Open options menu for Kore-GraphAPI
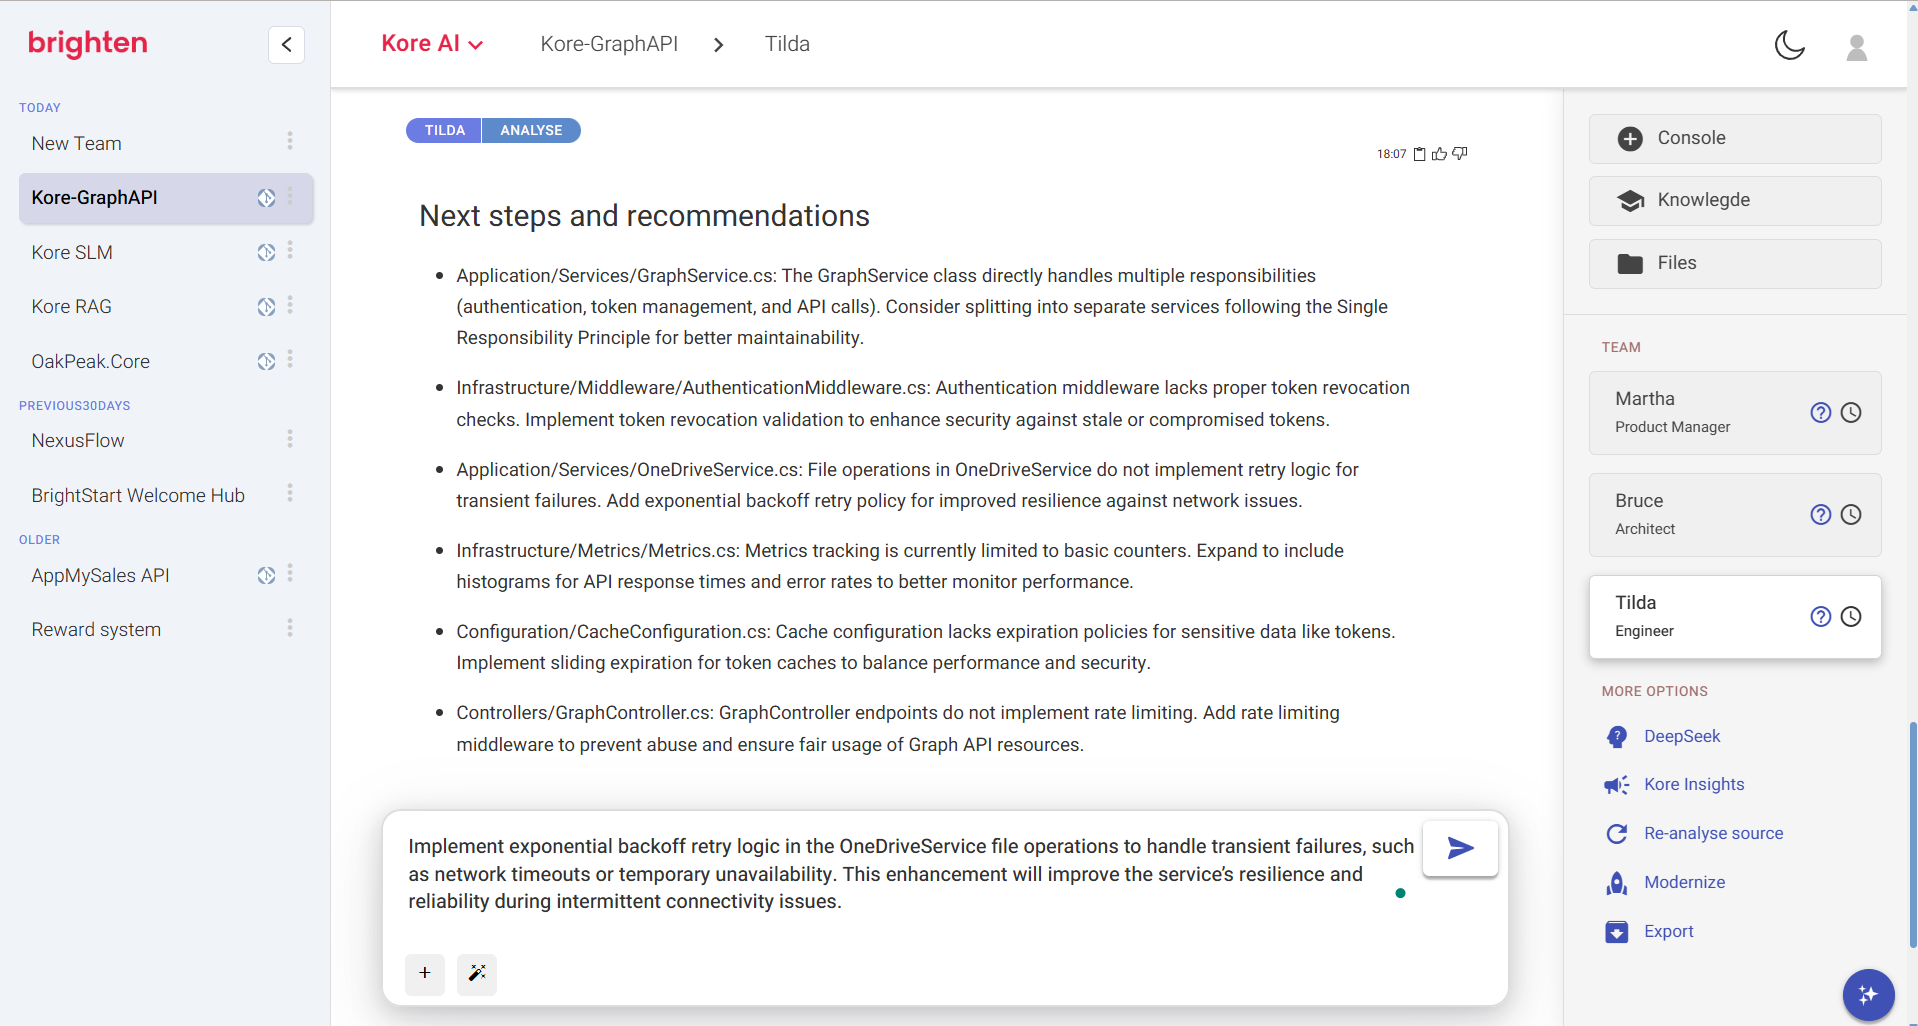 (x=290, y=196)
